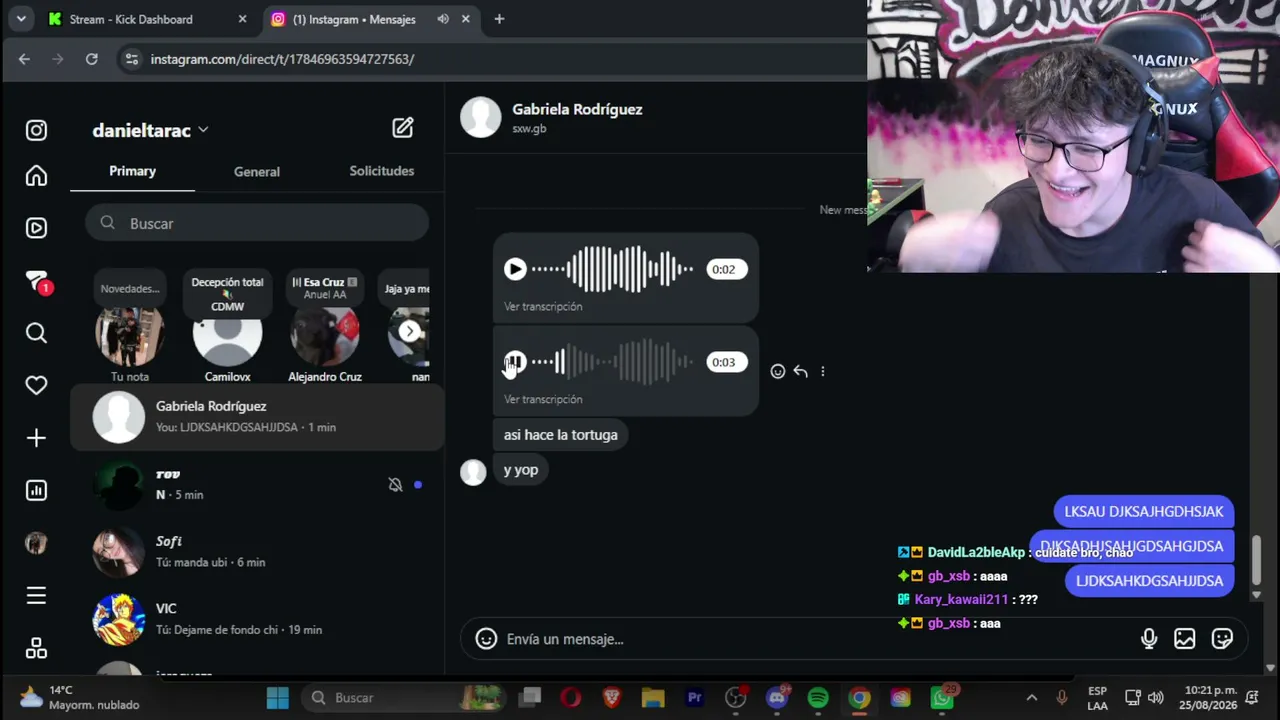Open the Meta apps grid icon
1280x720 pixels.
36,648
